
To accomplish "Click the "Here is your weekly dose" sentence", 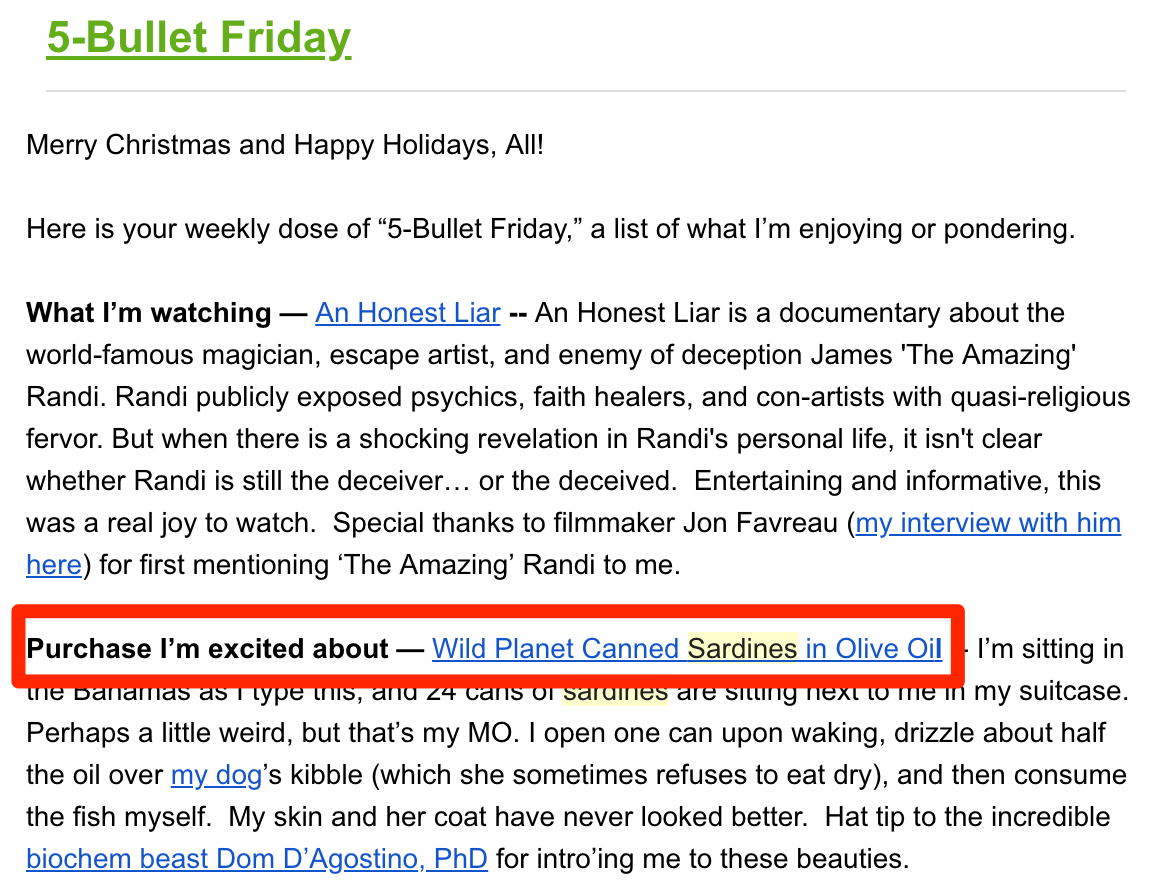I will point(550,229).
